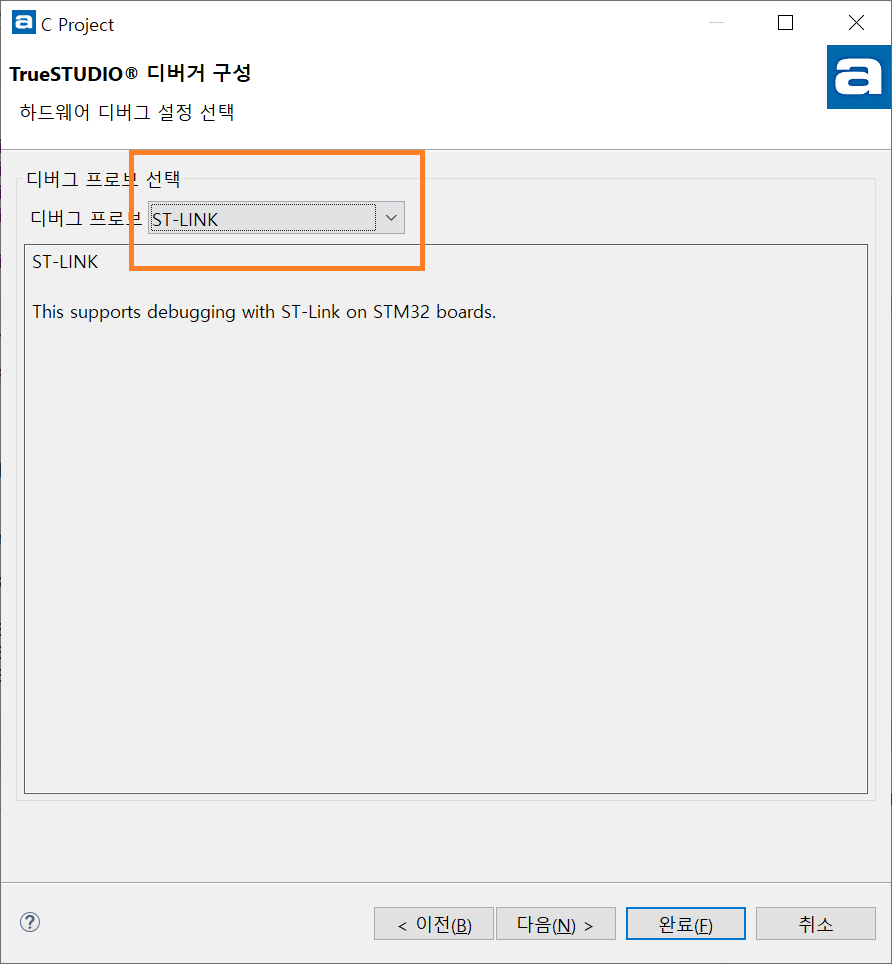Viewport: 892px width, 964px height.
Task: Open the debug probe ST-LINK dropdown
Action: (276, 218)
